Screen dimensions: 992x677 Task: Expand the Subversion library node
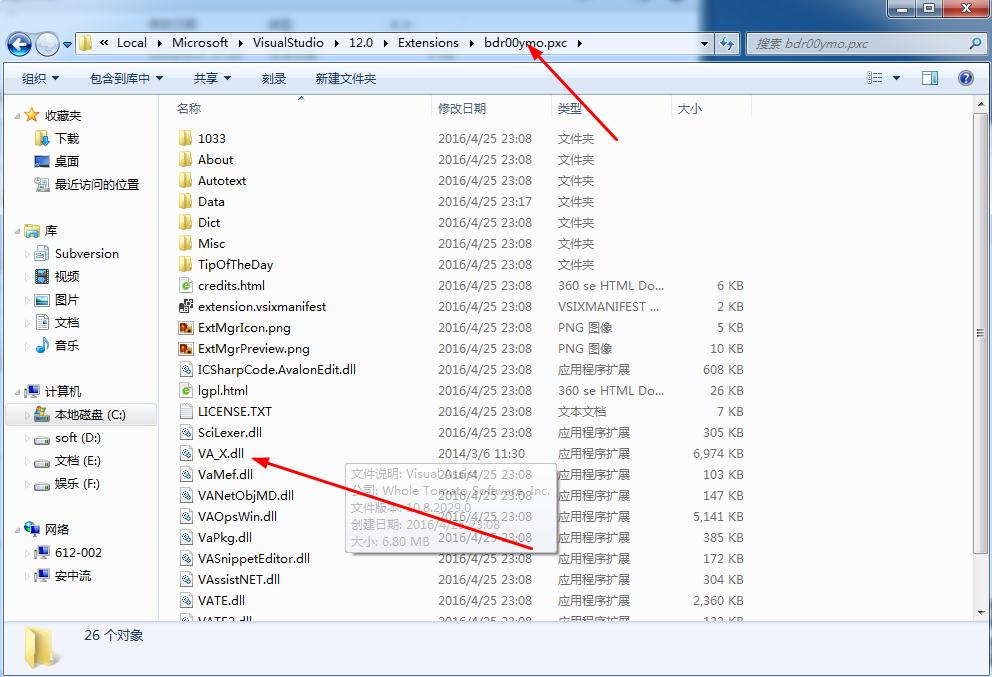click(x=27, y=254)
